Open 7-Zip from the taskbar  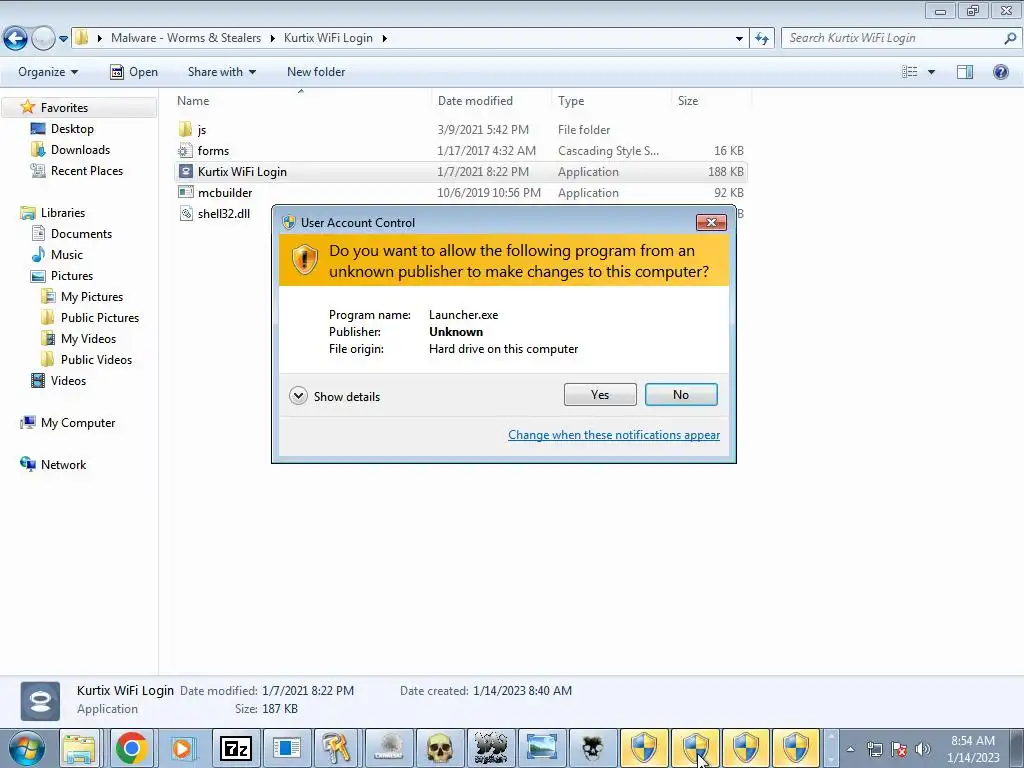tap(235, 748)
